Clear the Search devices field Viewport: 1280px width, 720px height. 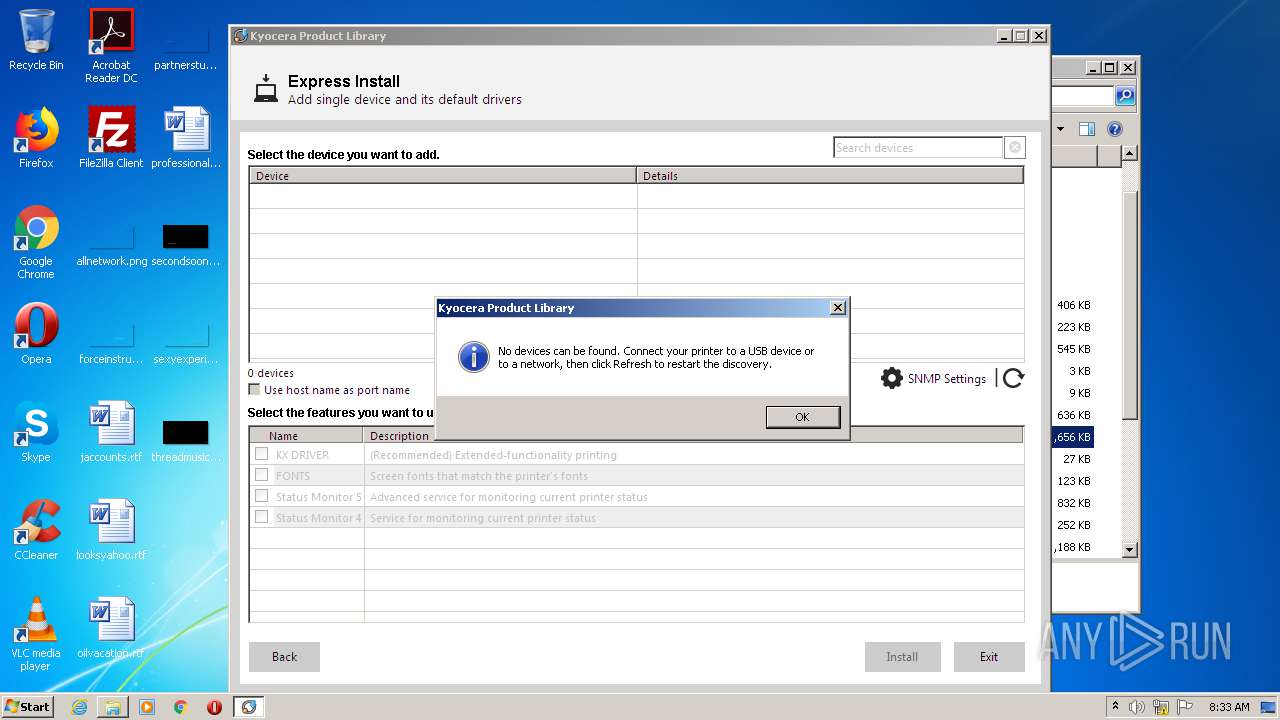[1015, 148]
